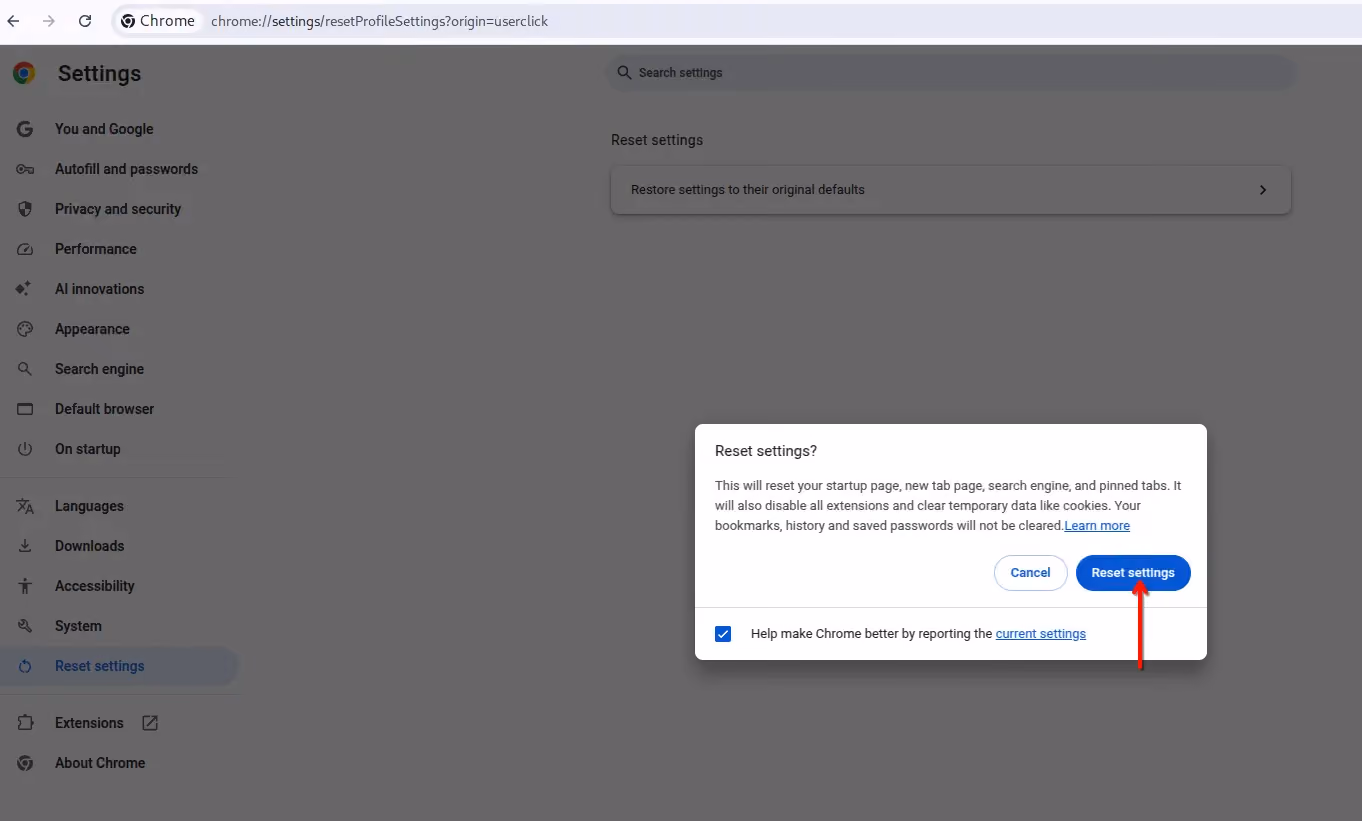Click the Google G icon
This screenshot has width=1362, height=821.
(25, 129)
